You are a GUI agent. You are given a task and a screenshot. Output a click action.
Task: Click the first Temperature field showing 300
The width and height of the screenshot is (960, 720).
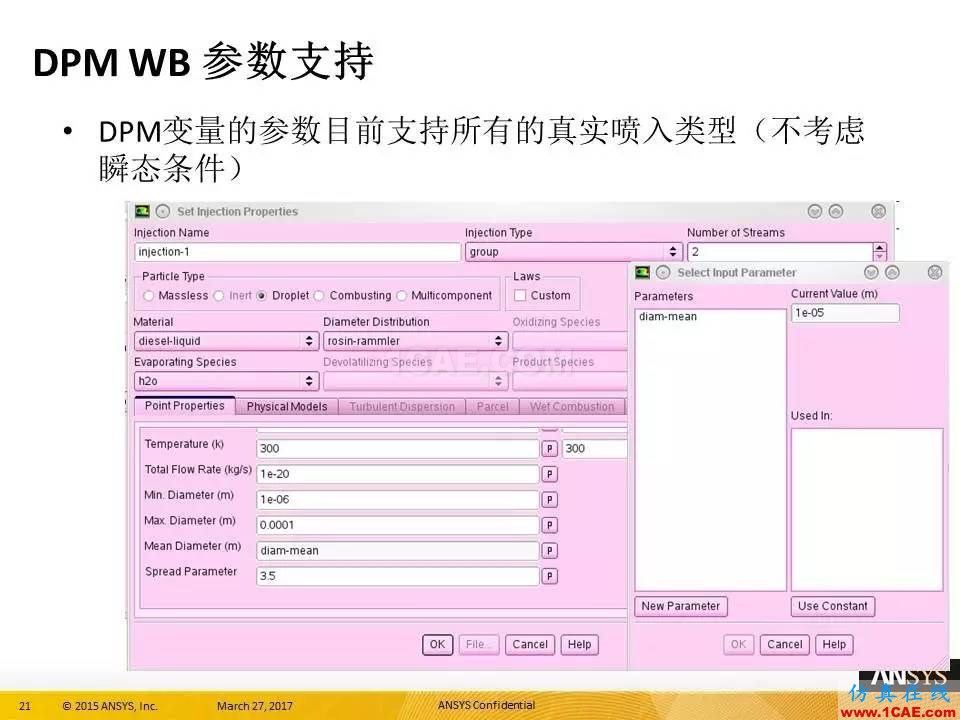[x=397, y=449]
